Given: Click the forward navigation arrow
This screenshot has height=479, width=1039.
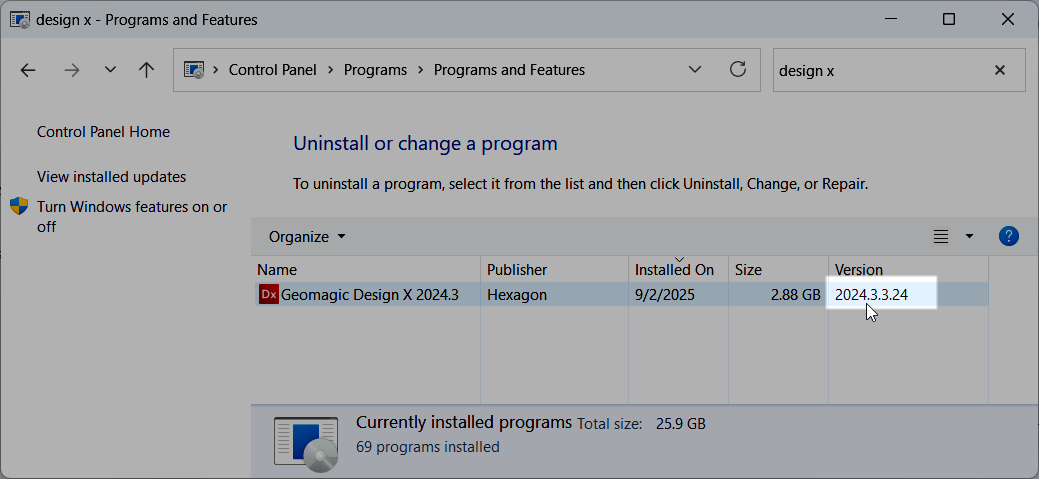Looking at the screenshot, I should 72,70.
